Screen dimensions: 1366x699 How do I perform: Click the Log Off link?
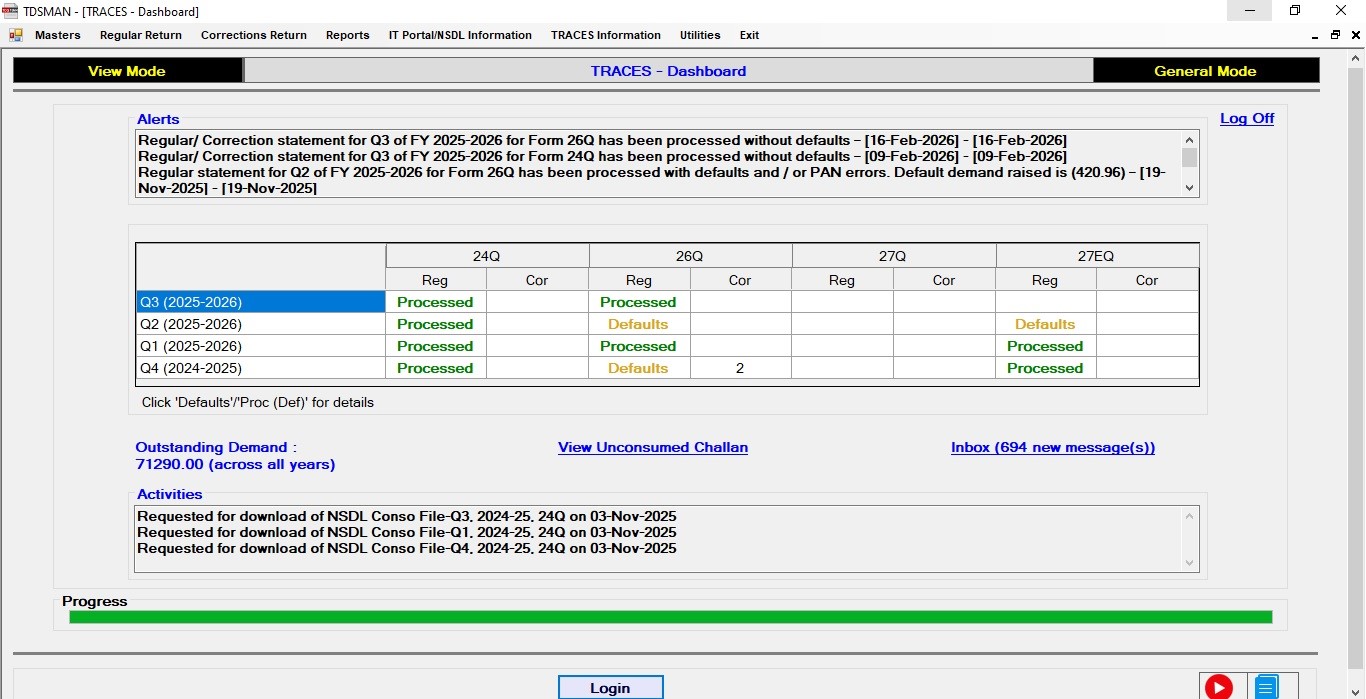[x=1246, y=118]
